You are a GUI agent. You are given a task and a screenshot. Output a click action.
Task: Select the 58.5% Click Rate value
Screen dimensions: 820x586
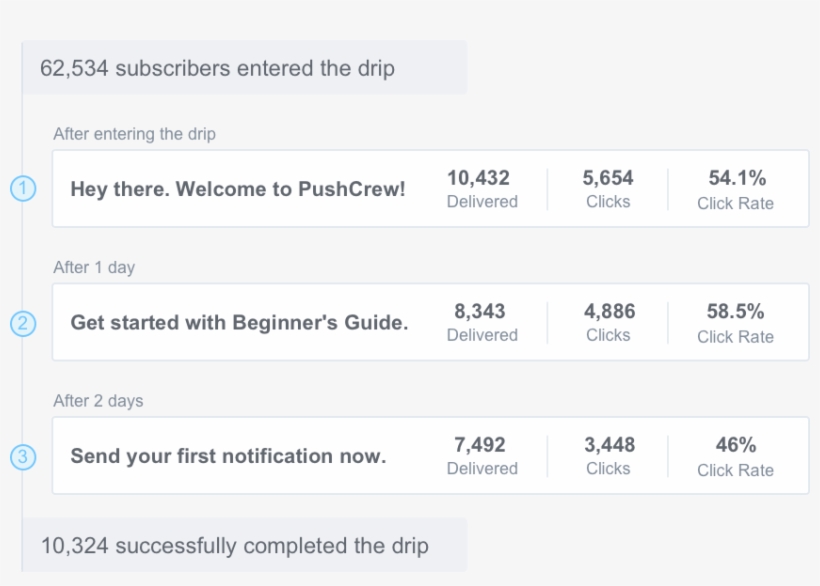[x=736, y=322]
